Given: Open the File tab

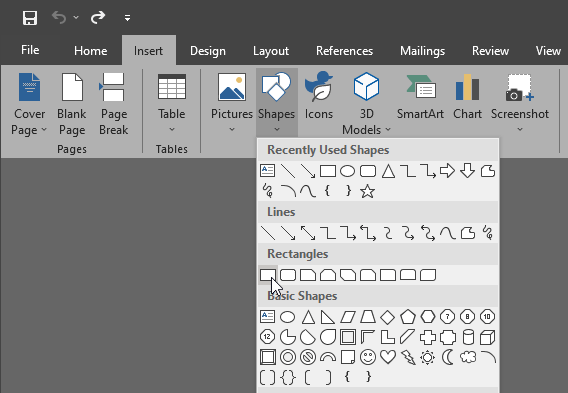Looking at the screenshot, I should pyautogui.click(x=30, y=50).
